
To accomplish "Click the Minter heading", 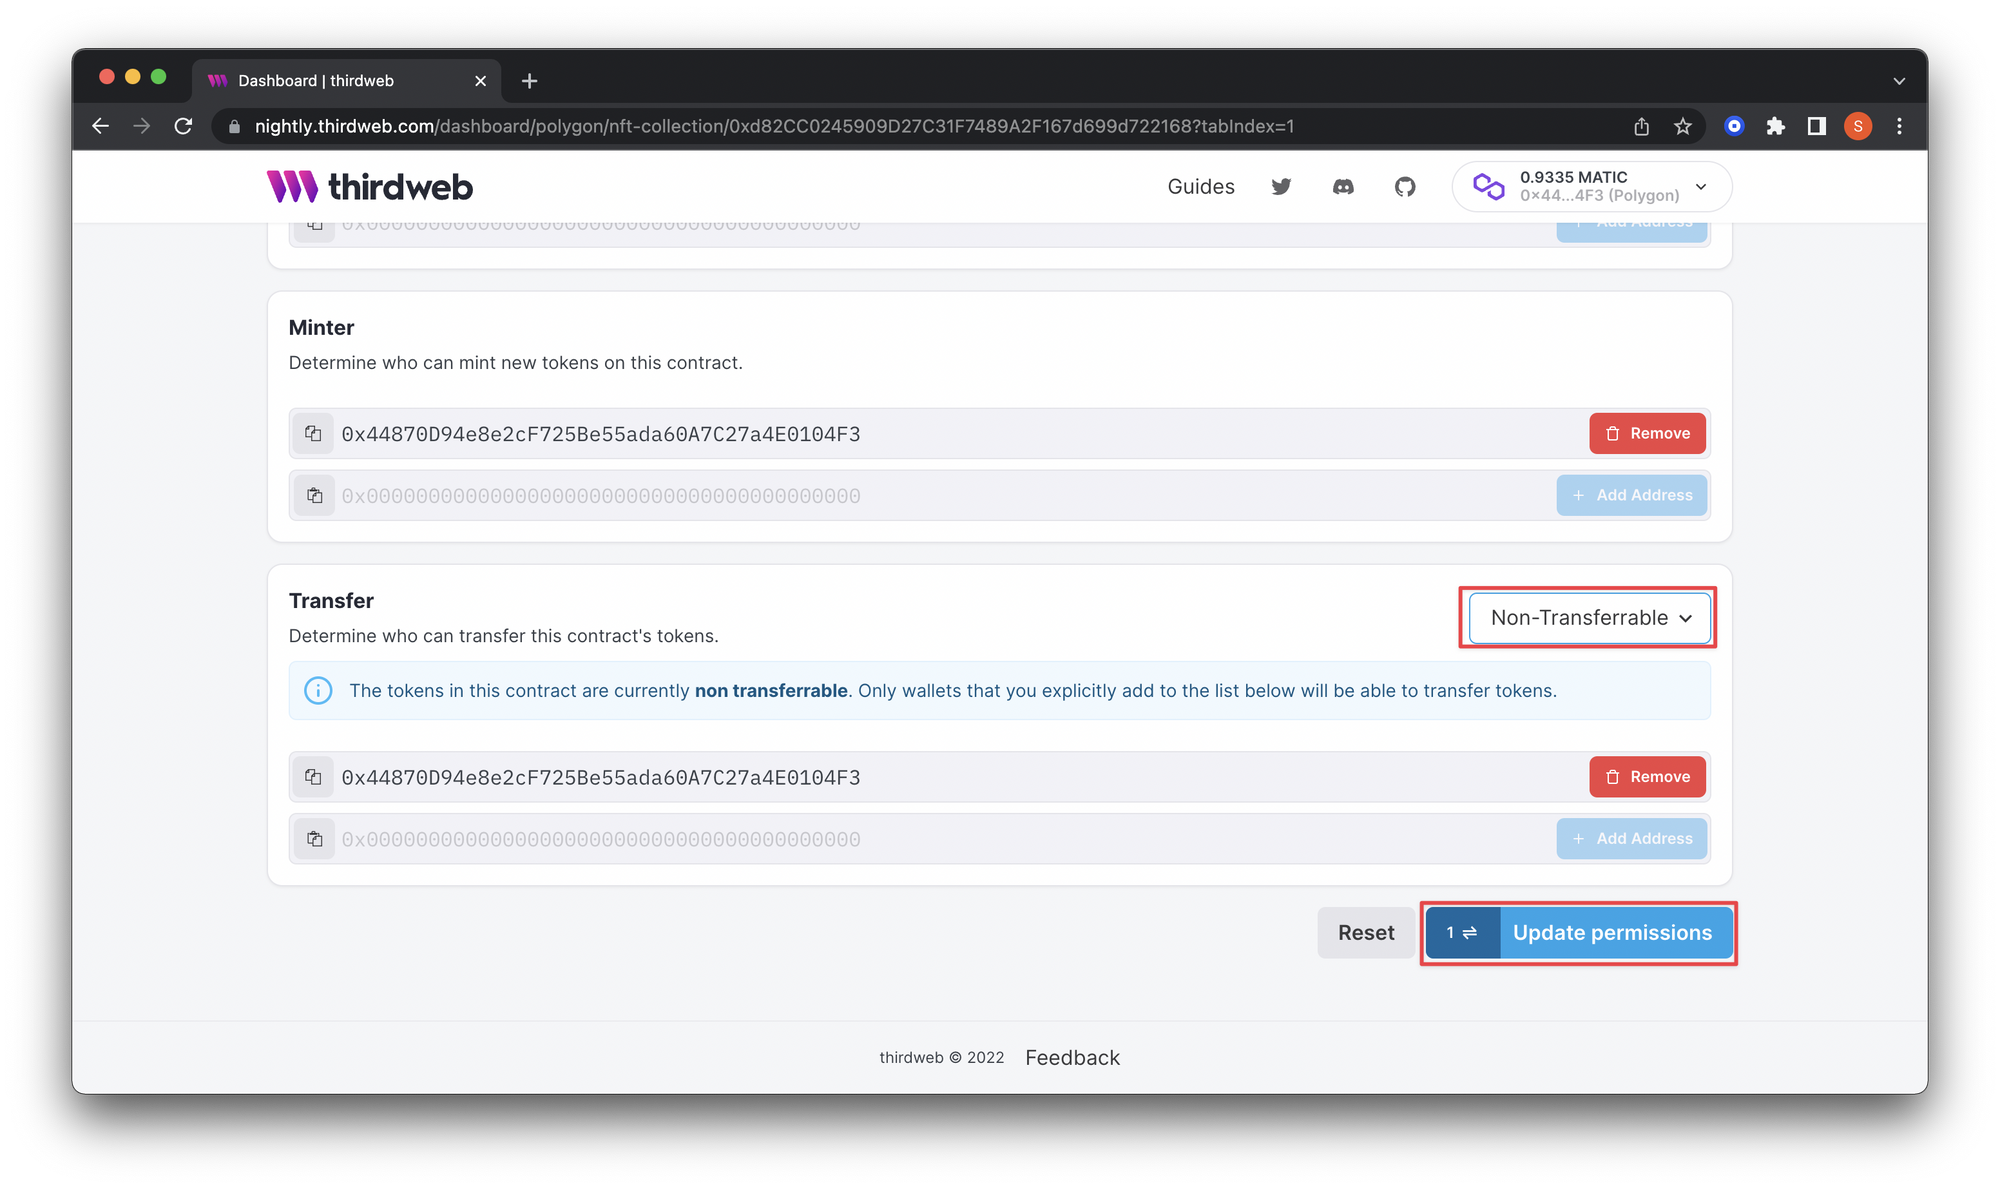I will pyautogui.click(x=321, y=328).
